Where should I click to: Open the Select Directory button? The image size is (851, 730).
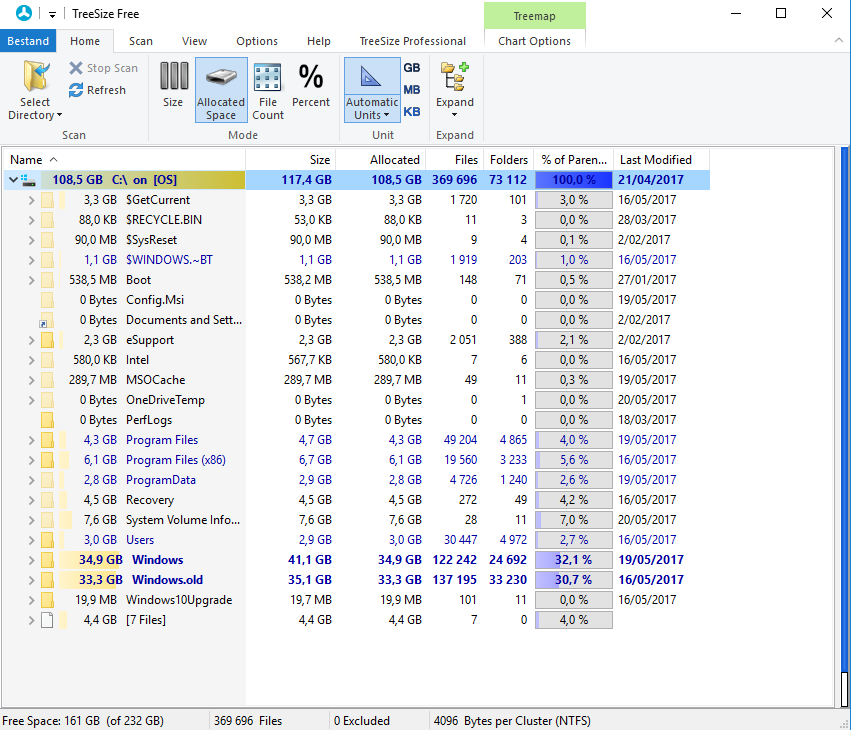click(x=35, y=91)
